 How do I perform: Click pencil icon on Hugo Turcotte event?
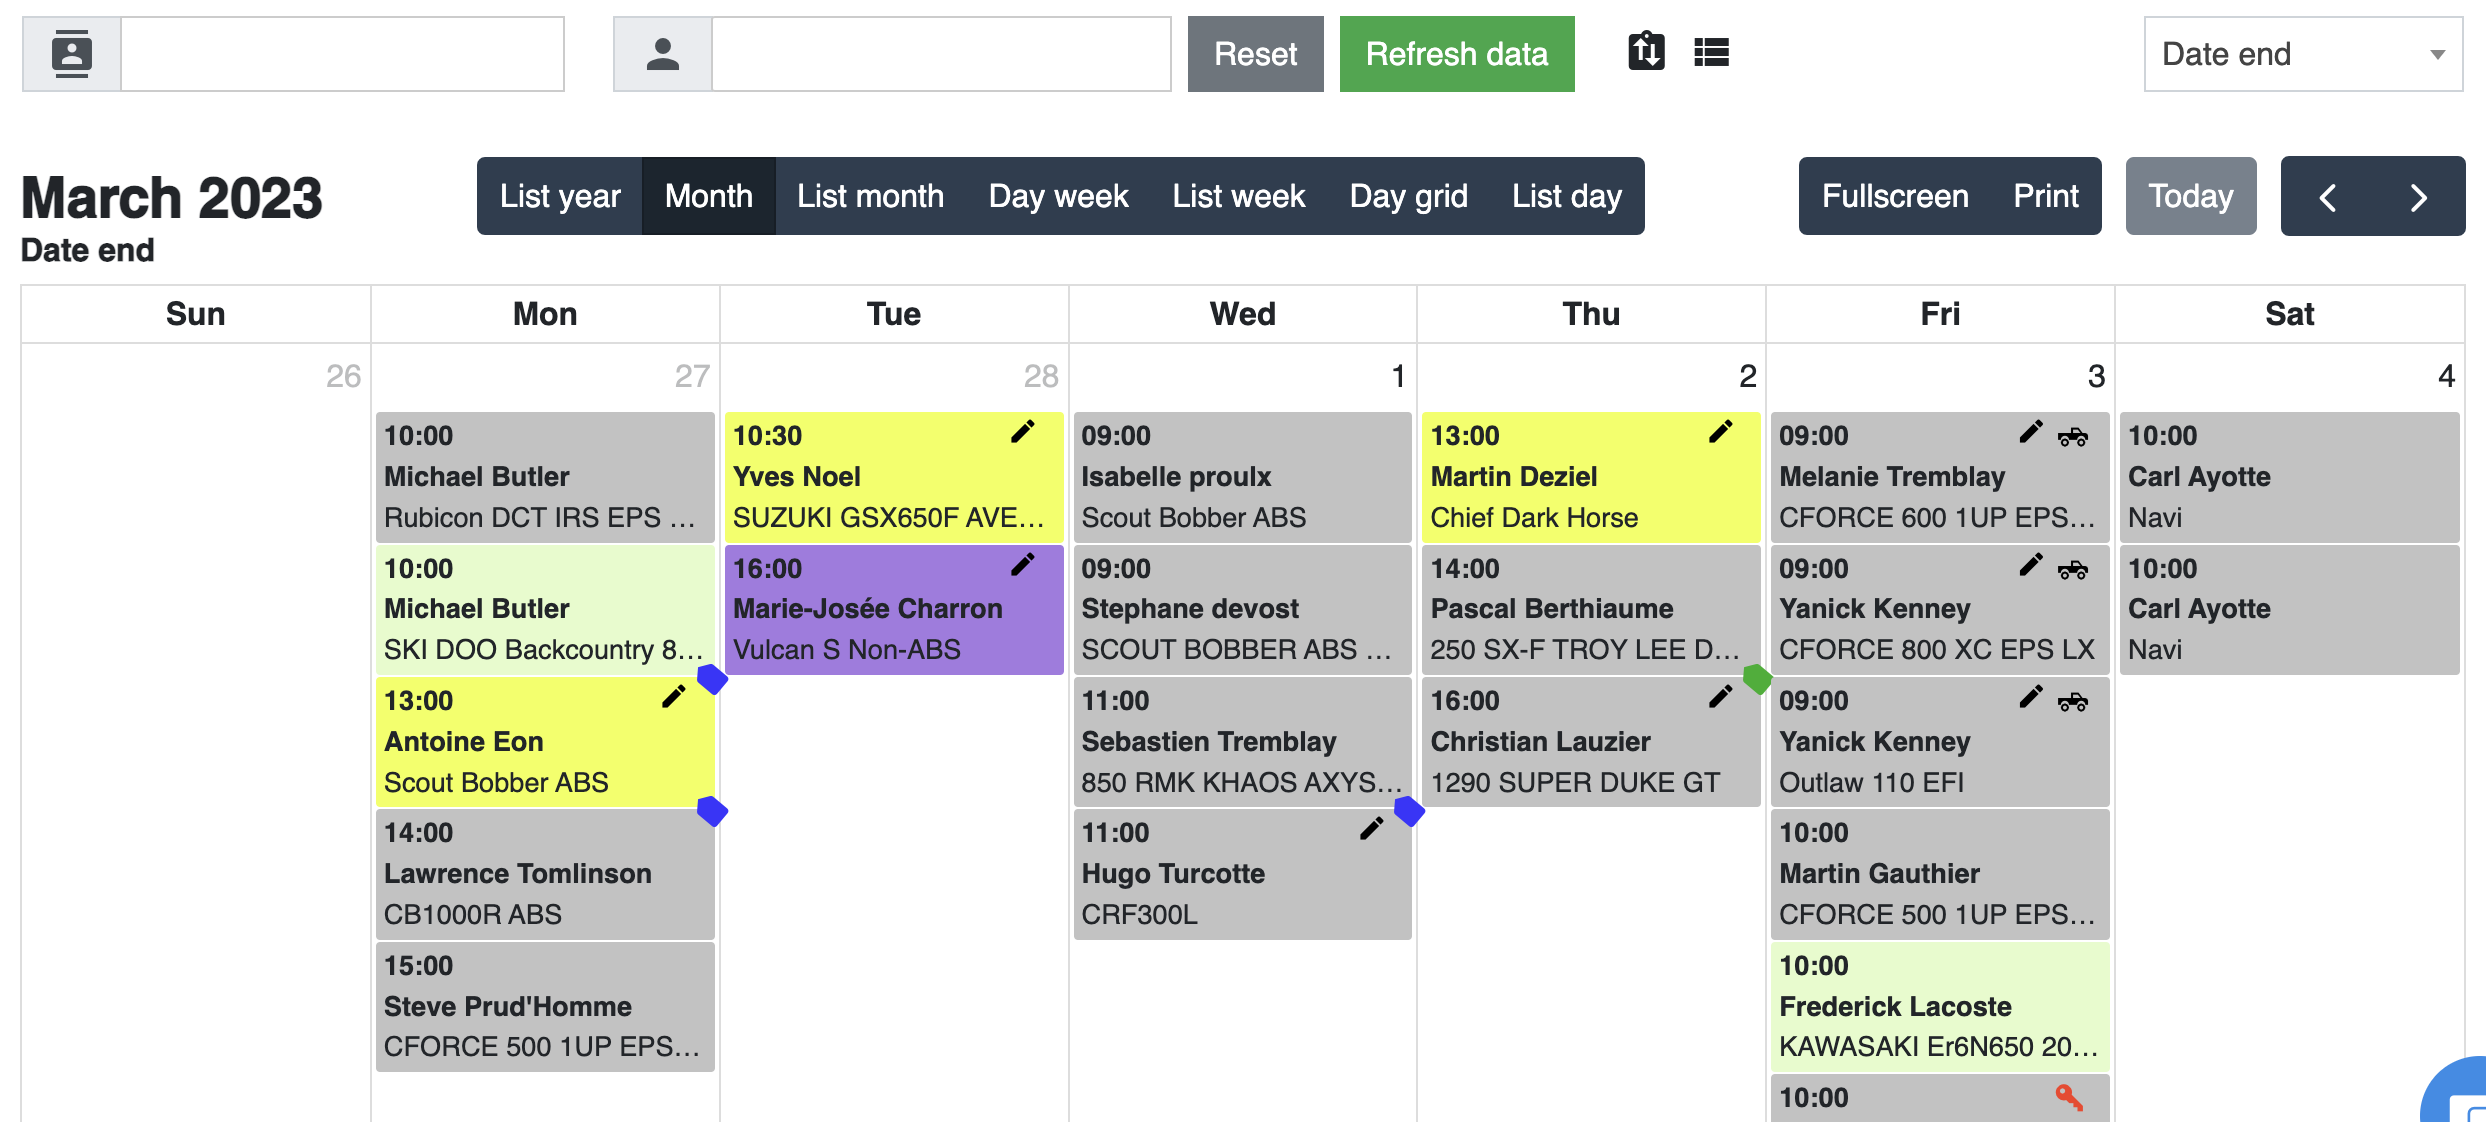(1371, 829)
